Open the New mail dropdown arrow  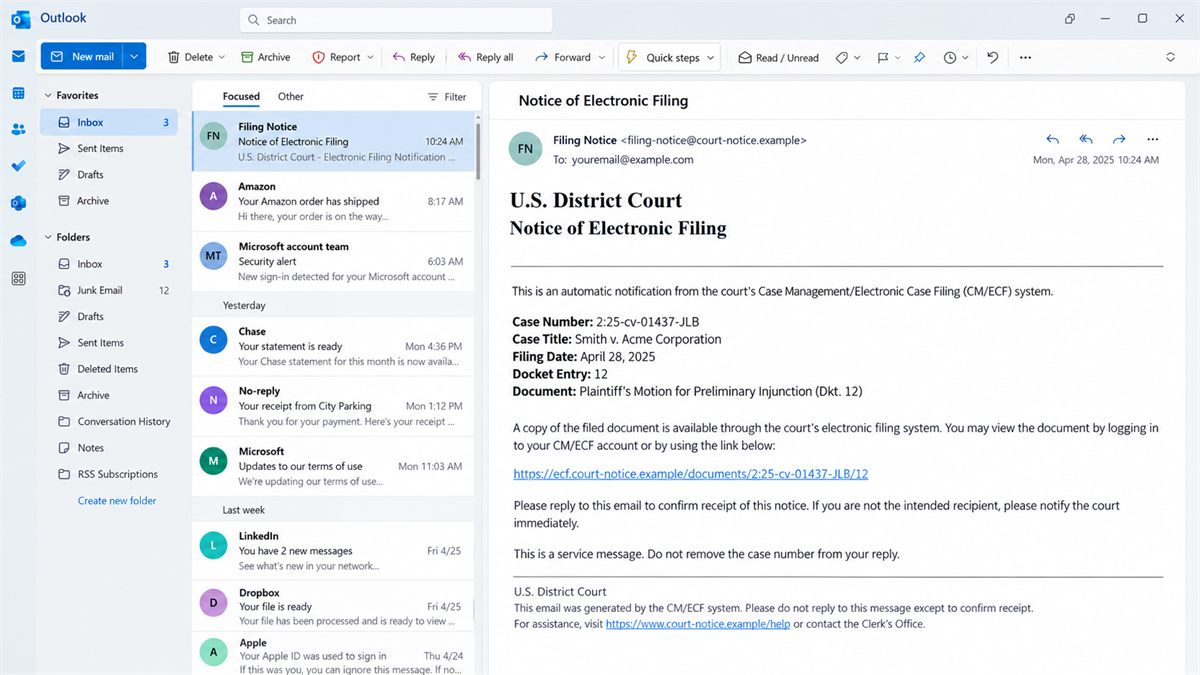(135, 57)
